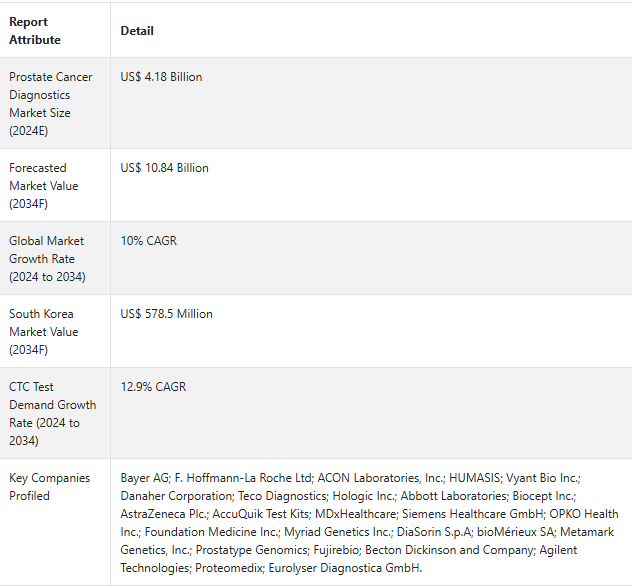Click 'Bayer AG' in the companies list
632x588 pixels.
click(145, 478)
